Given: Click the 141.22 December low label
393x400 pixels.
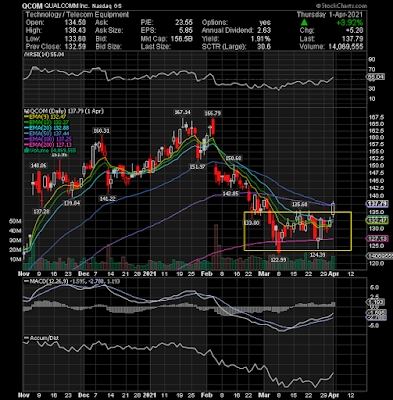Looking at the screenshot, I should point(107,199).
